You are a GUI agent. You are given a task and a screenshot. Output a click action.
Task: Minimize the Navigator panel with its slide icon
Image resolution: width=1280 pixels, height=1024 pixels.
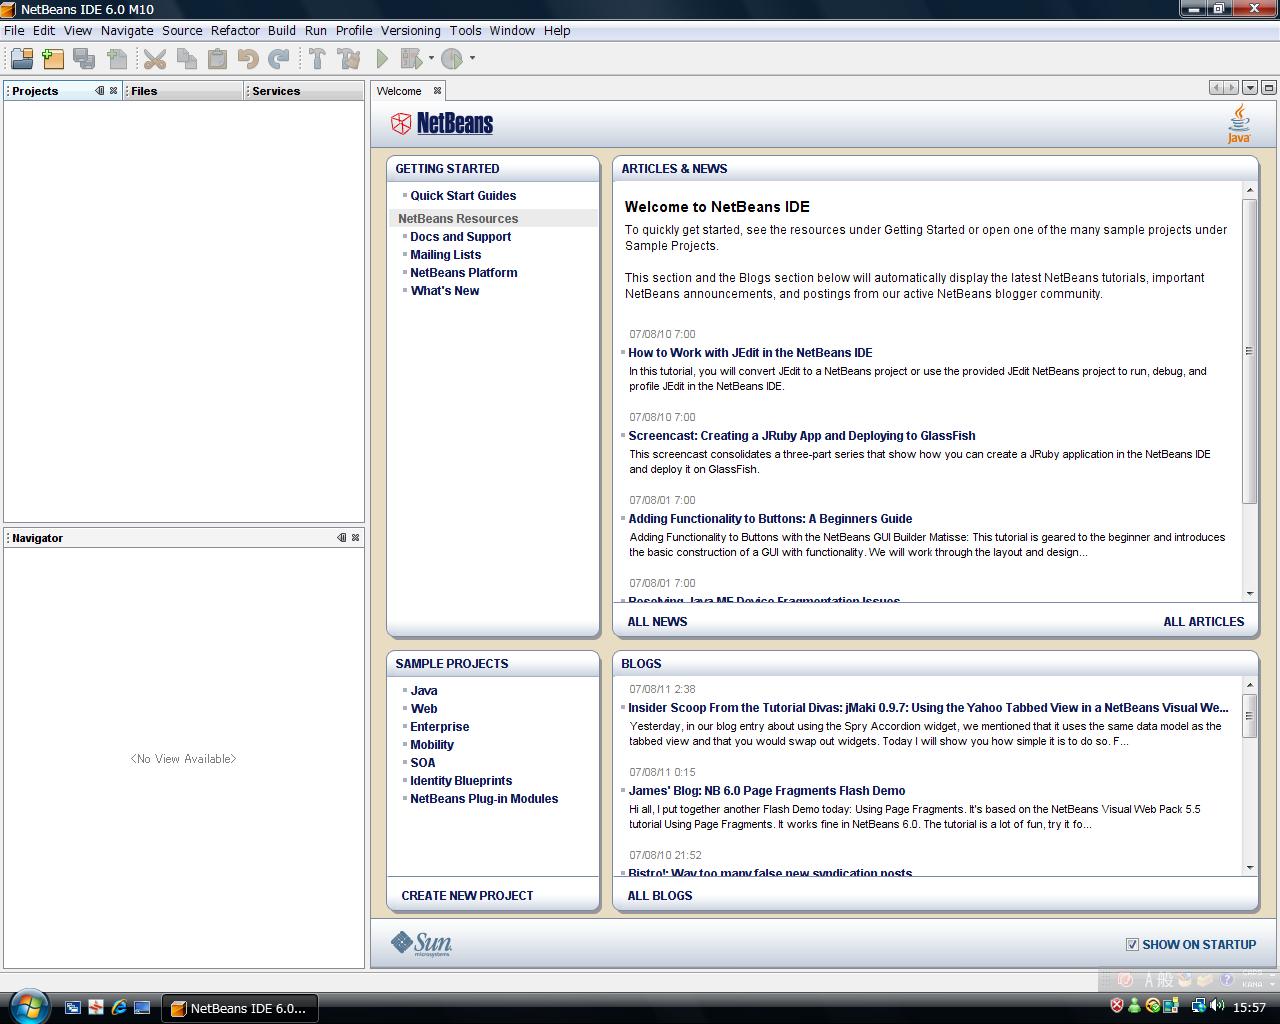341,537
